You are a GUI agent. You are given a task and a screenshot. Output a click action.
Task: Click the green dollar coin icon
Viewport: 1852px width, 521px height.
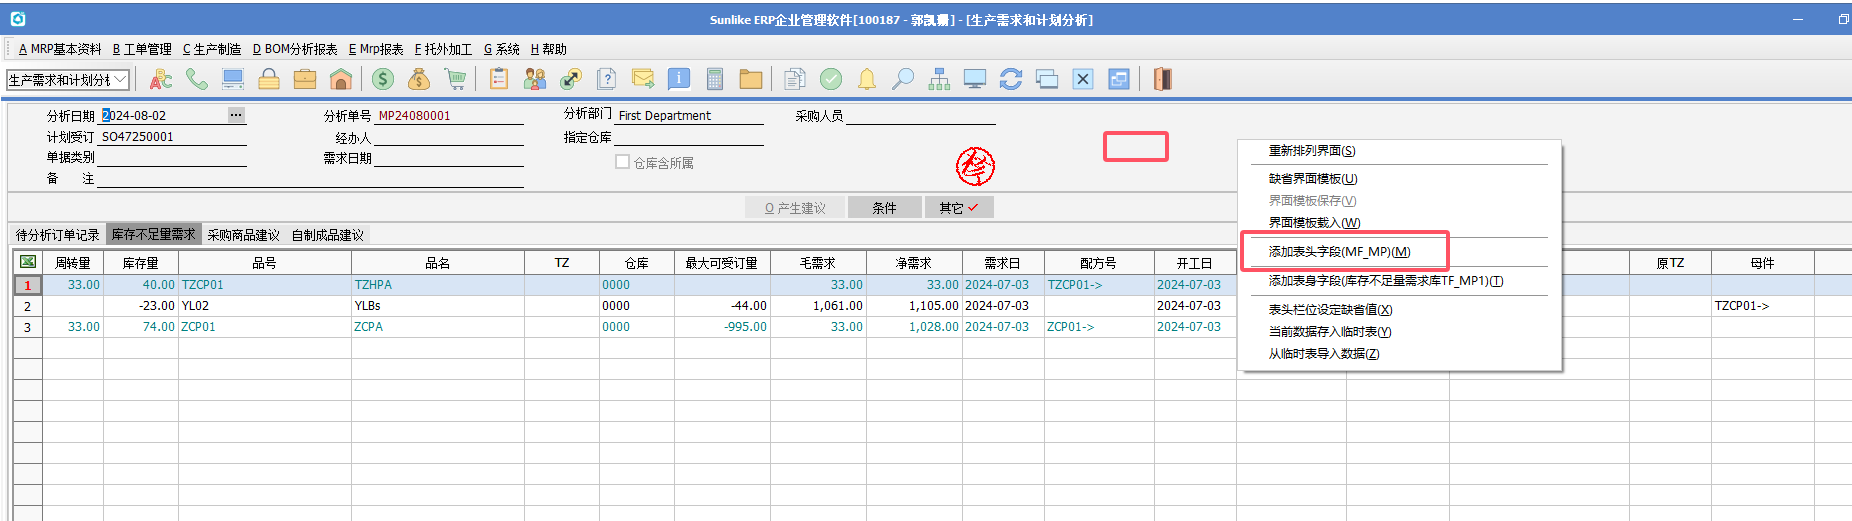tap(382, 79)
